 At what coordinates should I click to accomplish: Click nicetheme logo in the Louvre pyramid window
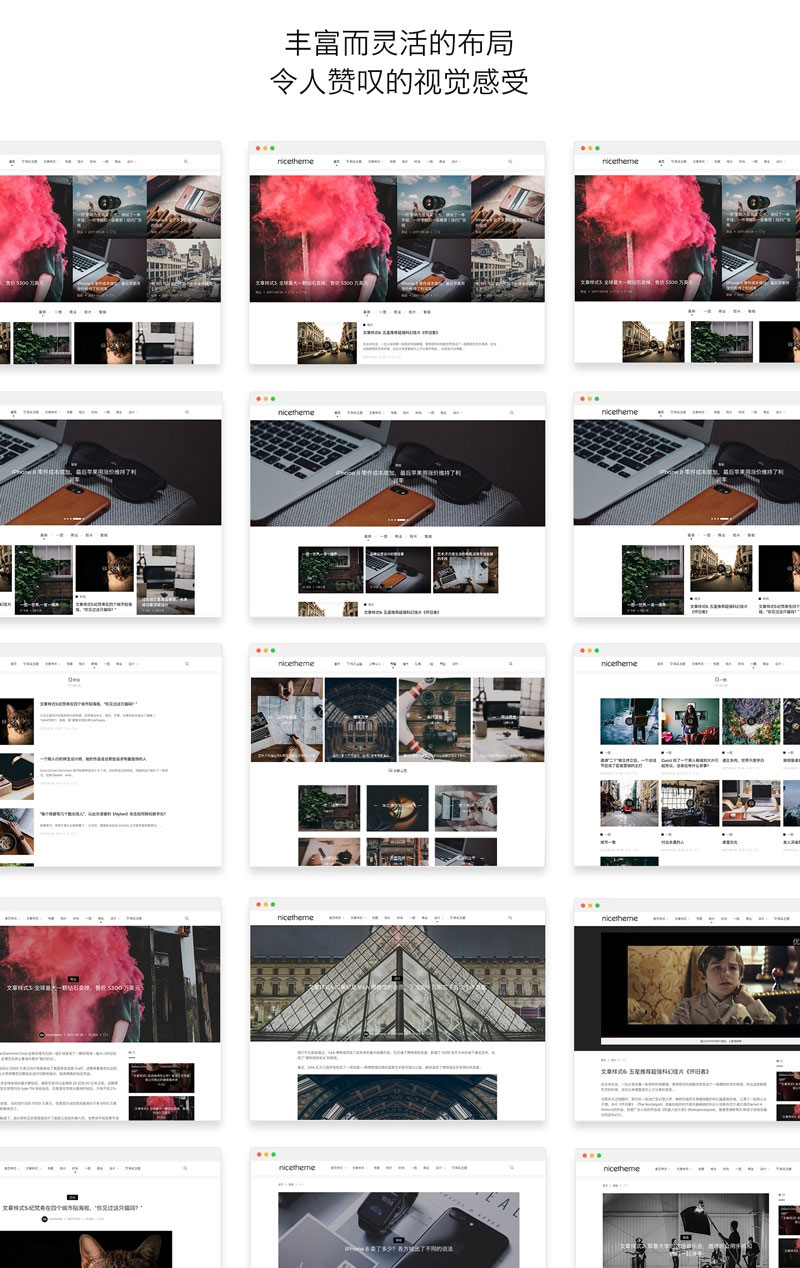coord(295,917)
